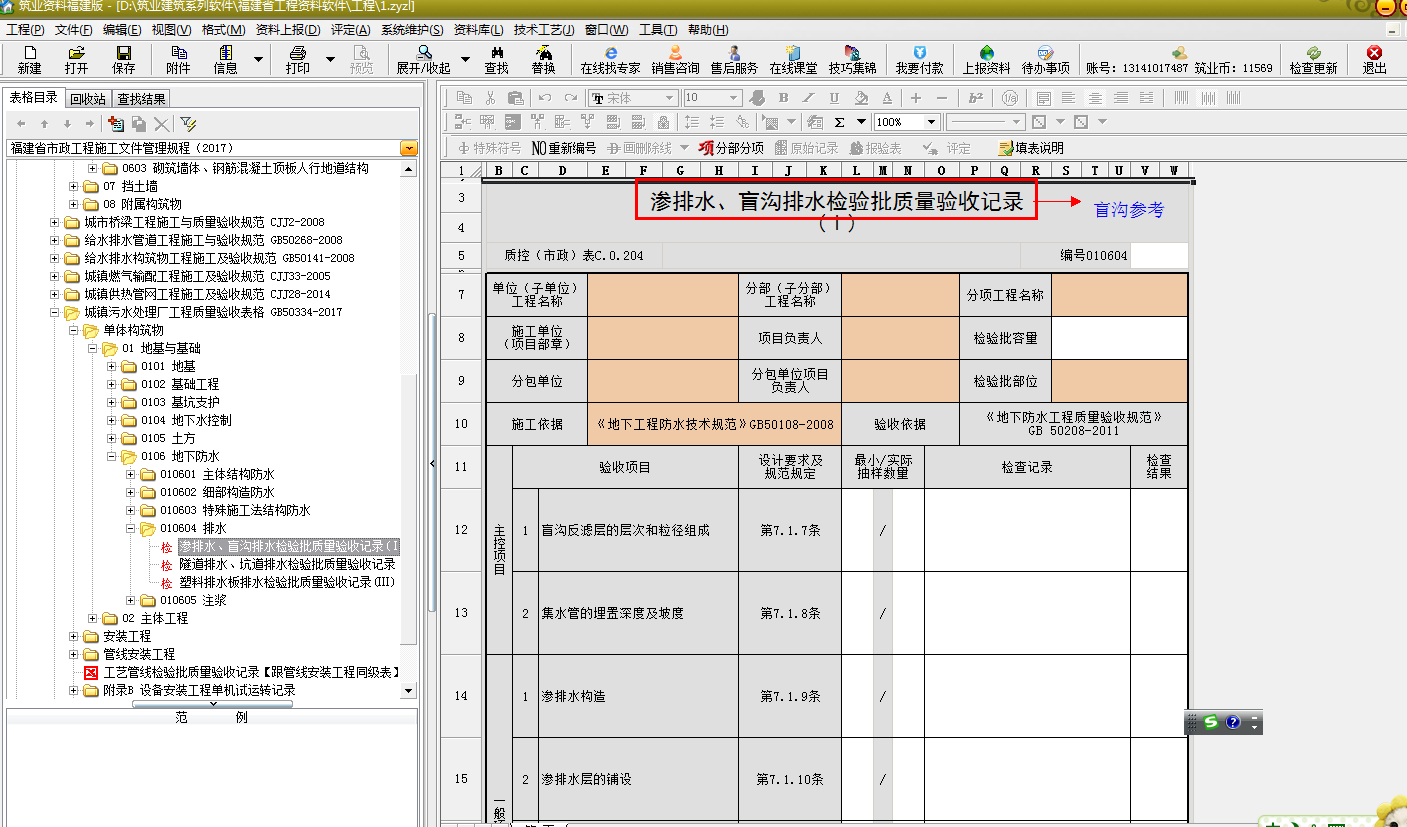Switch to the 回收站 tab
Image resolution: width=1407 pixels, height=827 pixels.
pos(88,99)
